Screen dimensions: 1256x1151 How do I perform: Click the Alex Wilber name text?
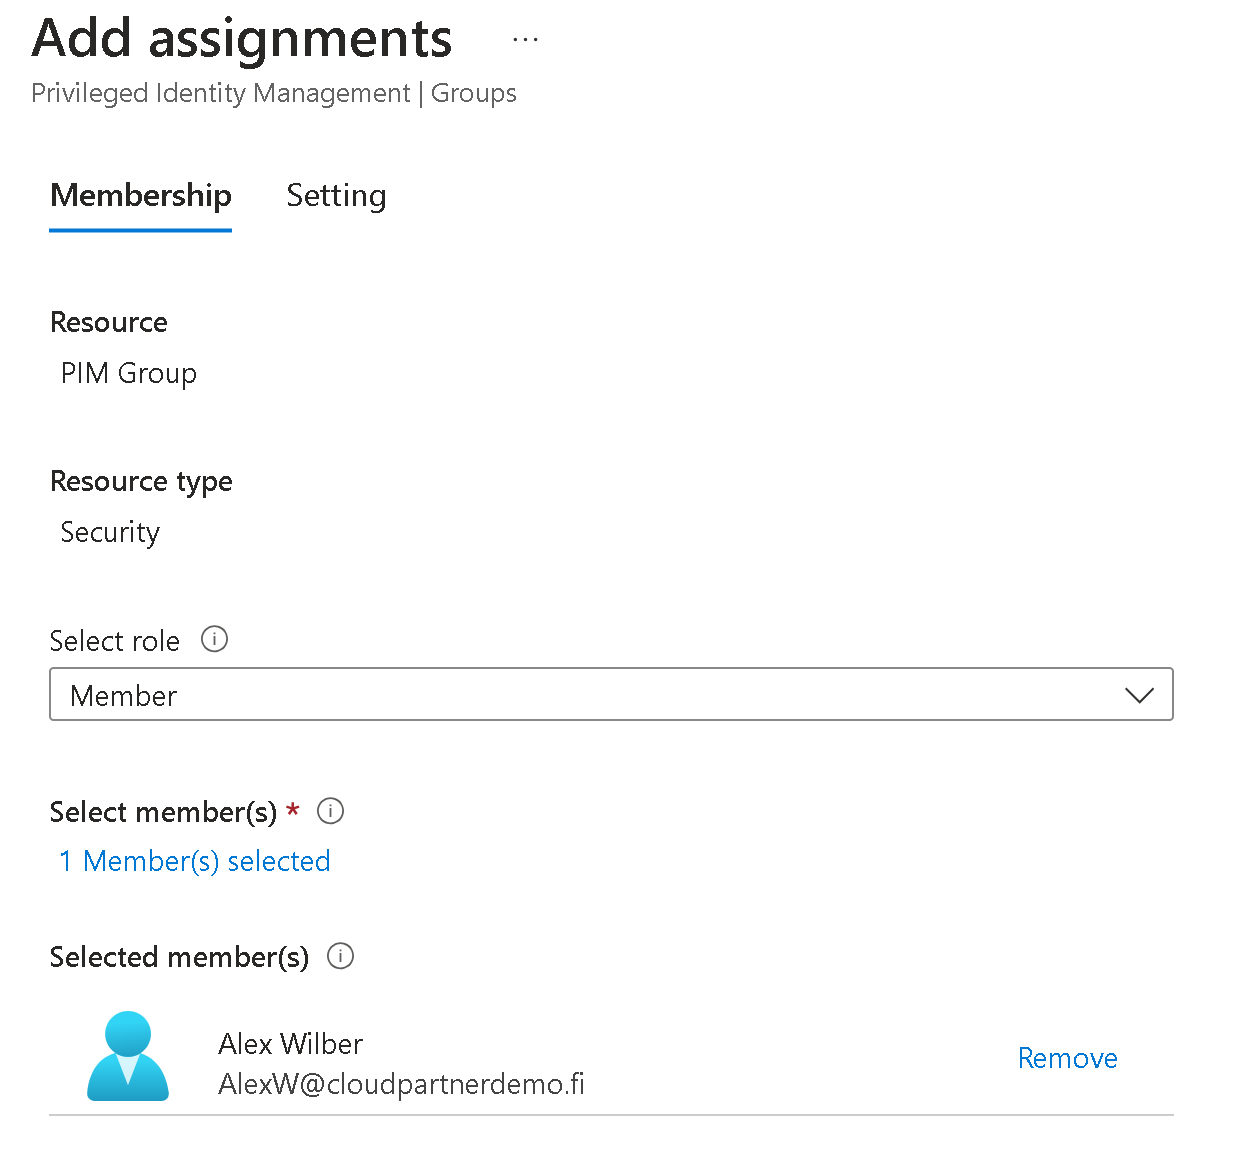click(290, 1044)
